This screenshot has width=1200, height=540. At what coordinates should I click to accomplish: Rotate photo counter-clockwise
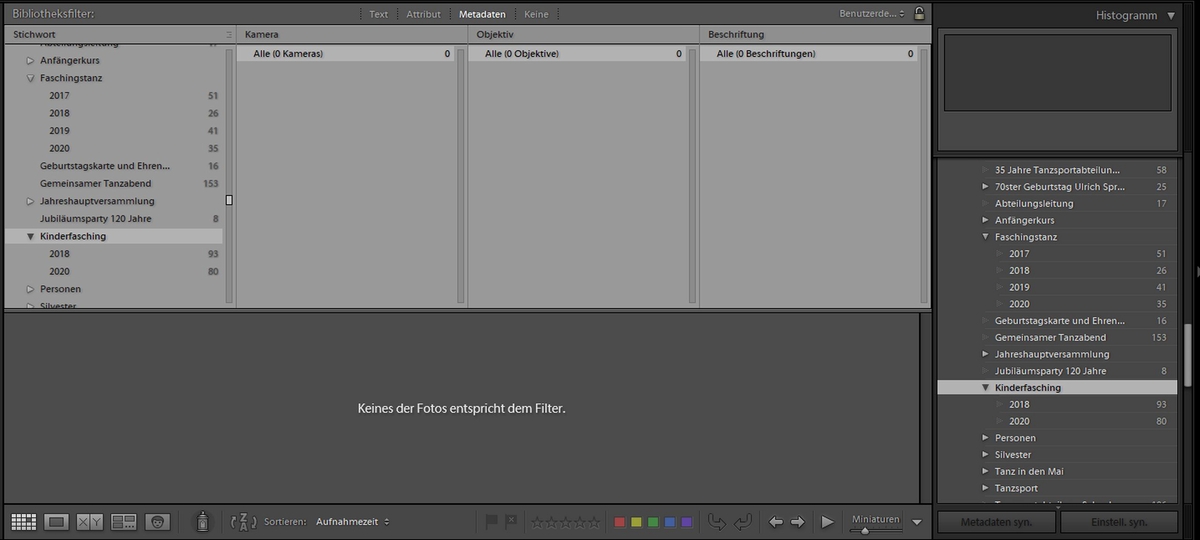click(x=717, y=522)
